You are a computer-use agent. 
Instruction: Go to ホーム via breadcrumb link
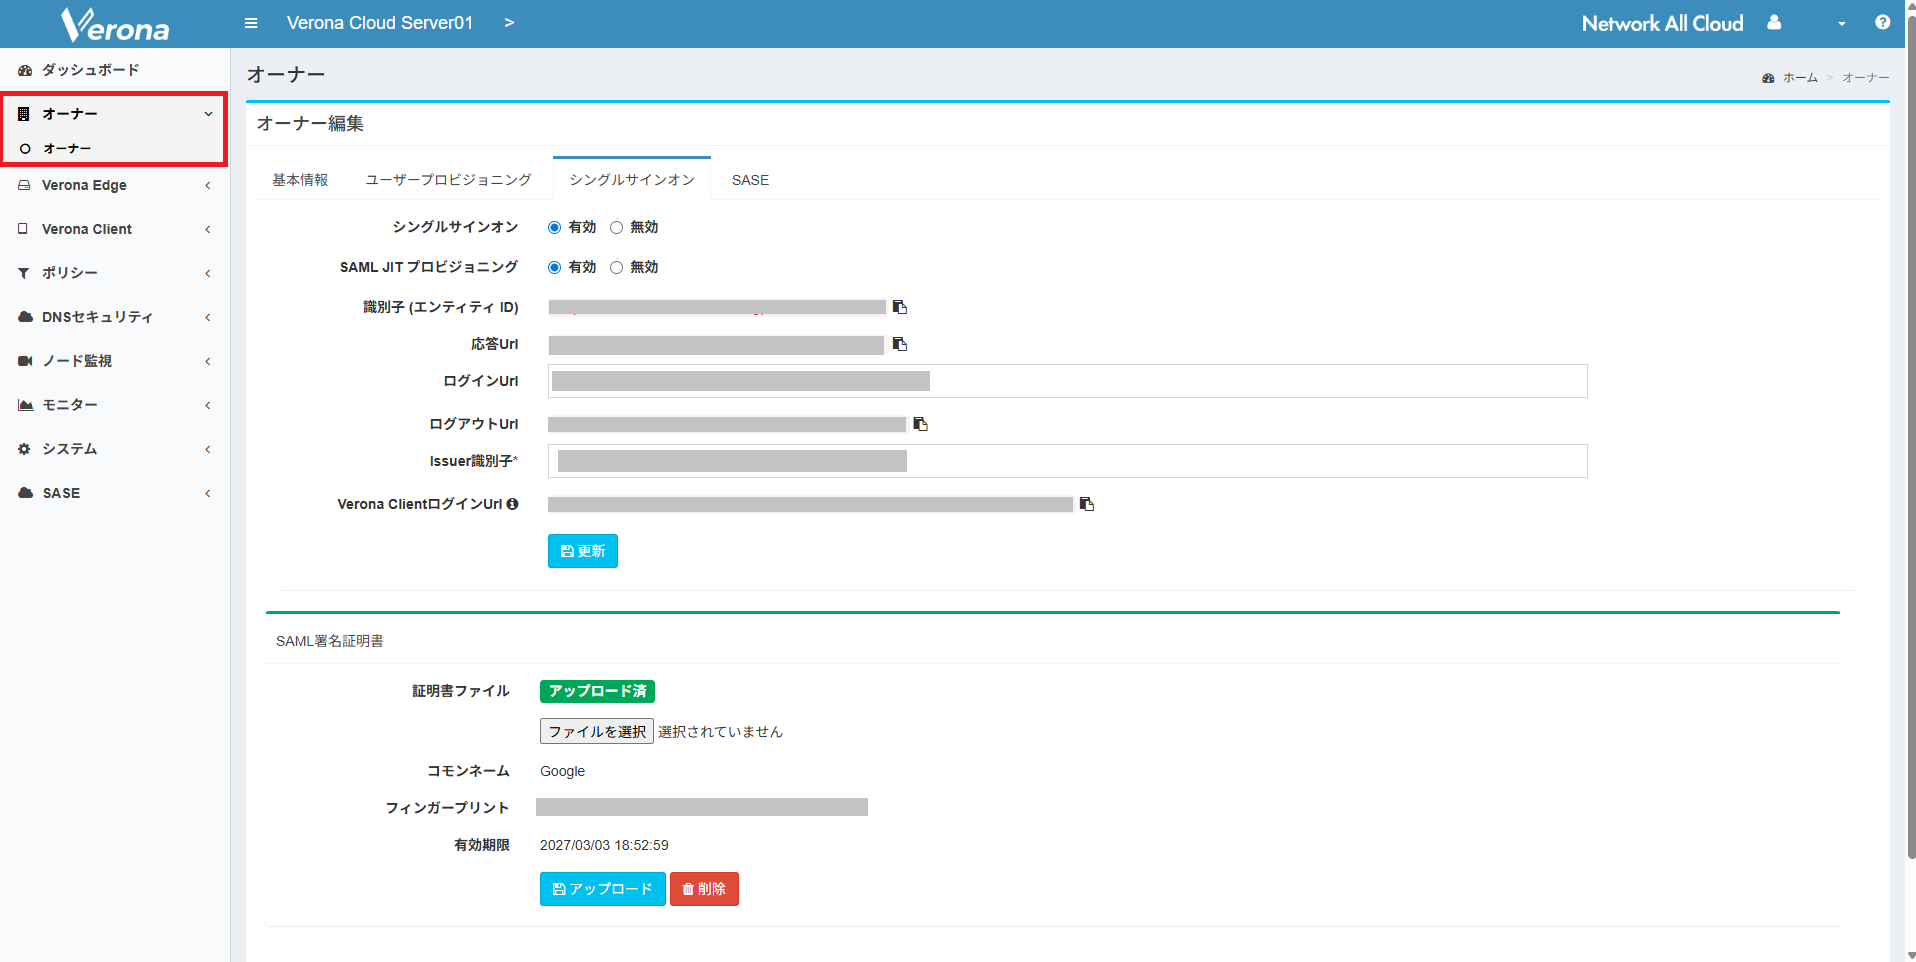click(1800, 78)
